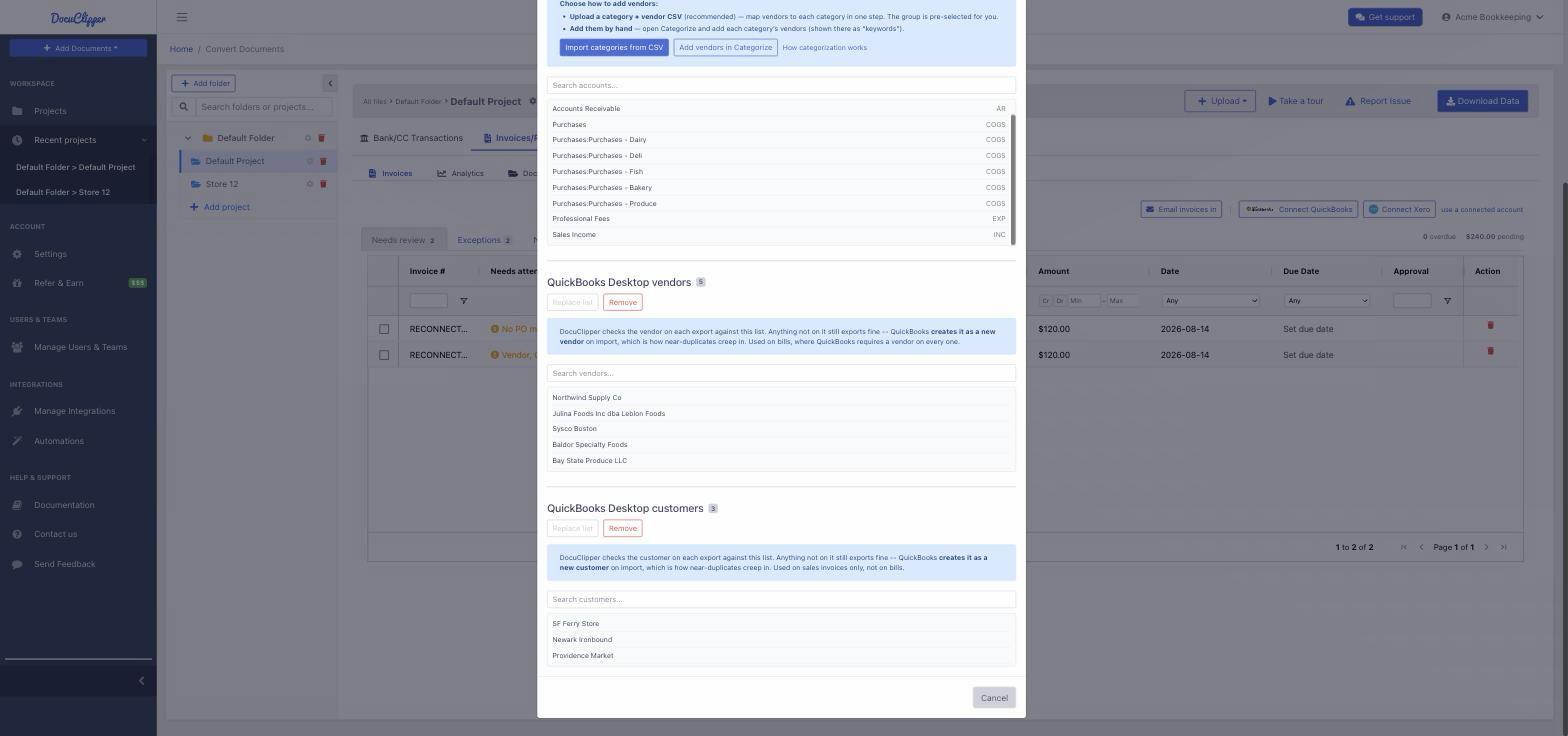This screenshot has height=736, width=1568.
Task: Open How categorization works link
Action: coord(825,48)
